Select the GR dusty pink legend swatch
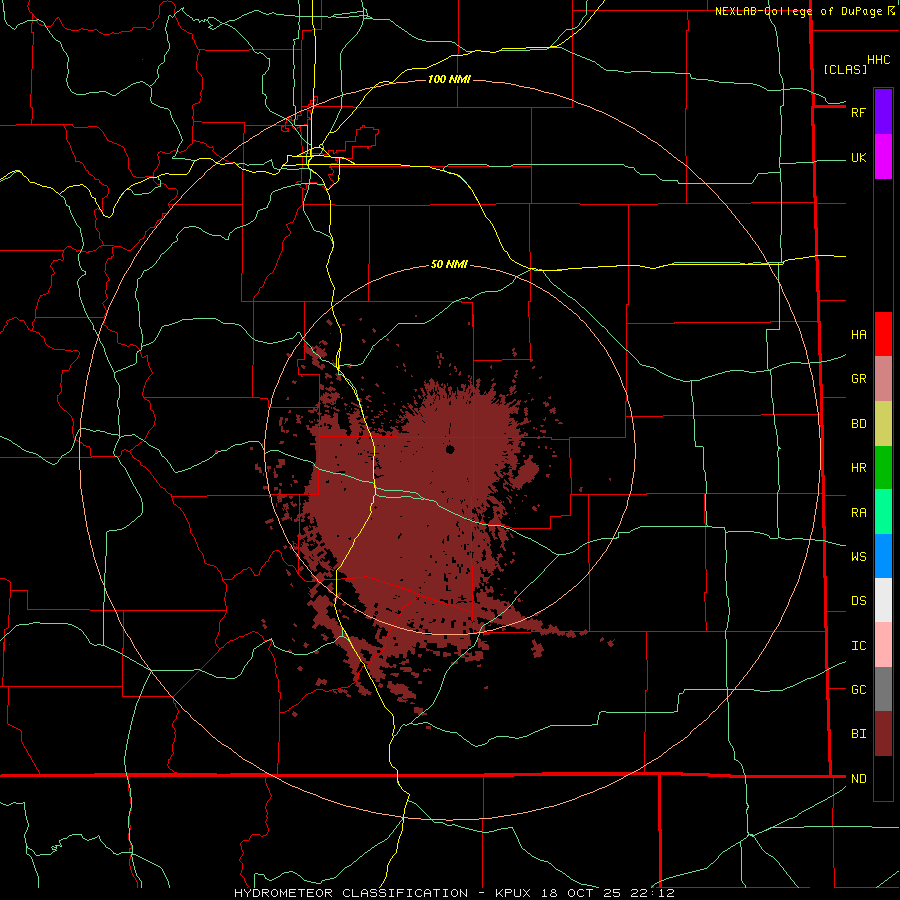The image size is (900, 900). click(883, 379)
